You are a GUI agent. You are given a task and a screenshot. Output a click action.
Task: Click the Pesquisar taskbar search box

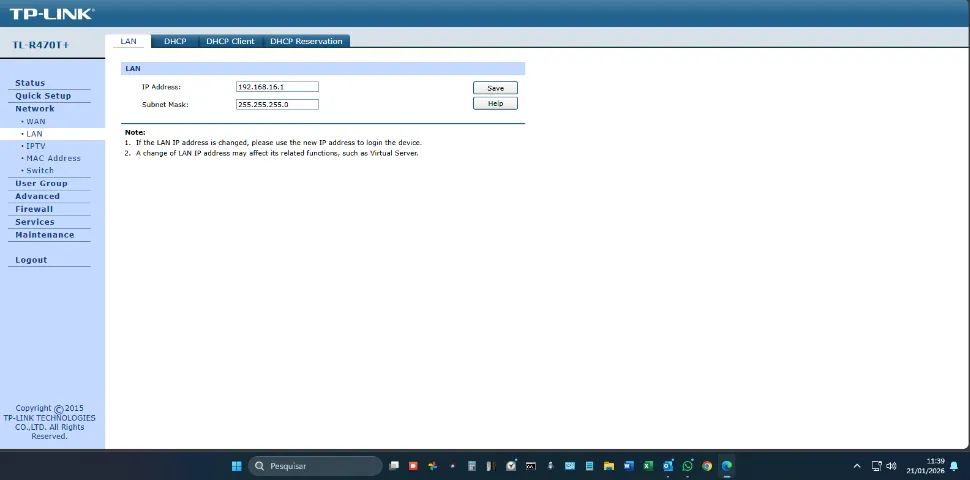click(x=315, y=466)
